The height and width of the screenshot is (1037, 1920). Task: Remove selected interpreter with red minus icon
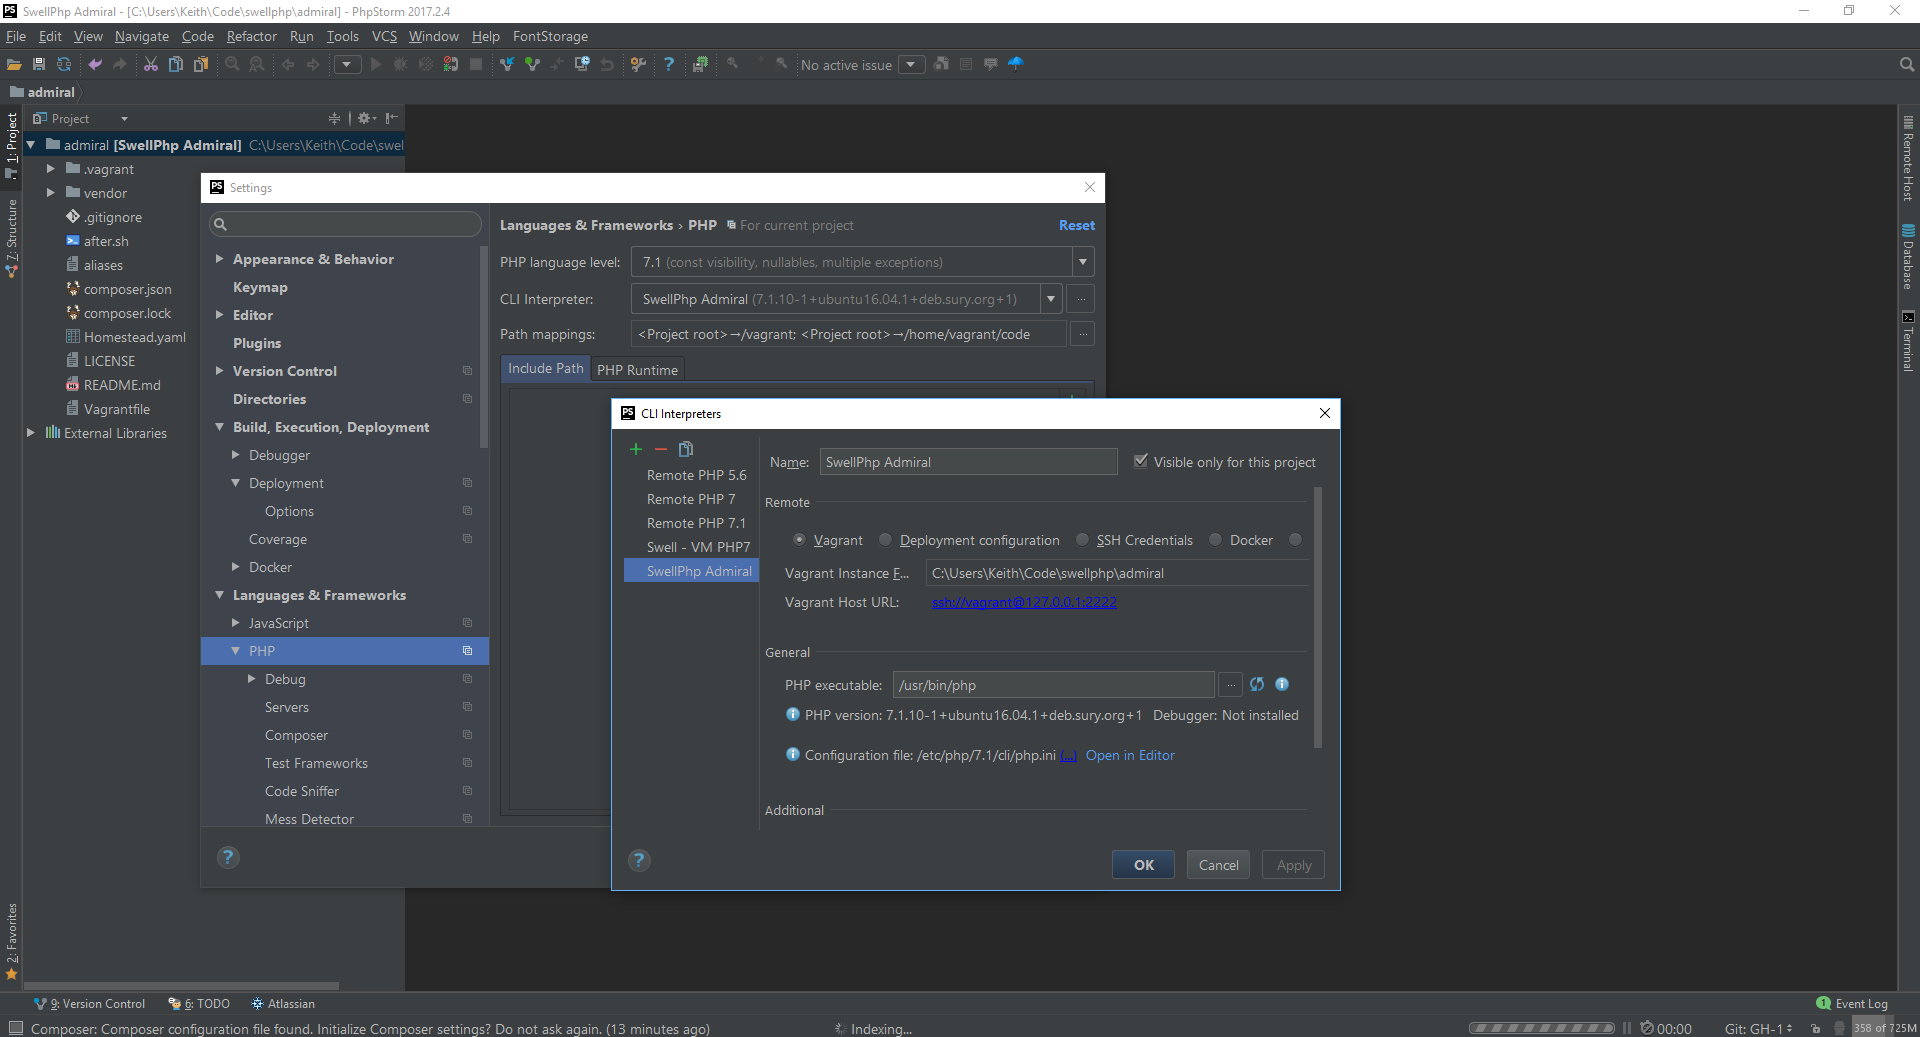coord(660,449)
